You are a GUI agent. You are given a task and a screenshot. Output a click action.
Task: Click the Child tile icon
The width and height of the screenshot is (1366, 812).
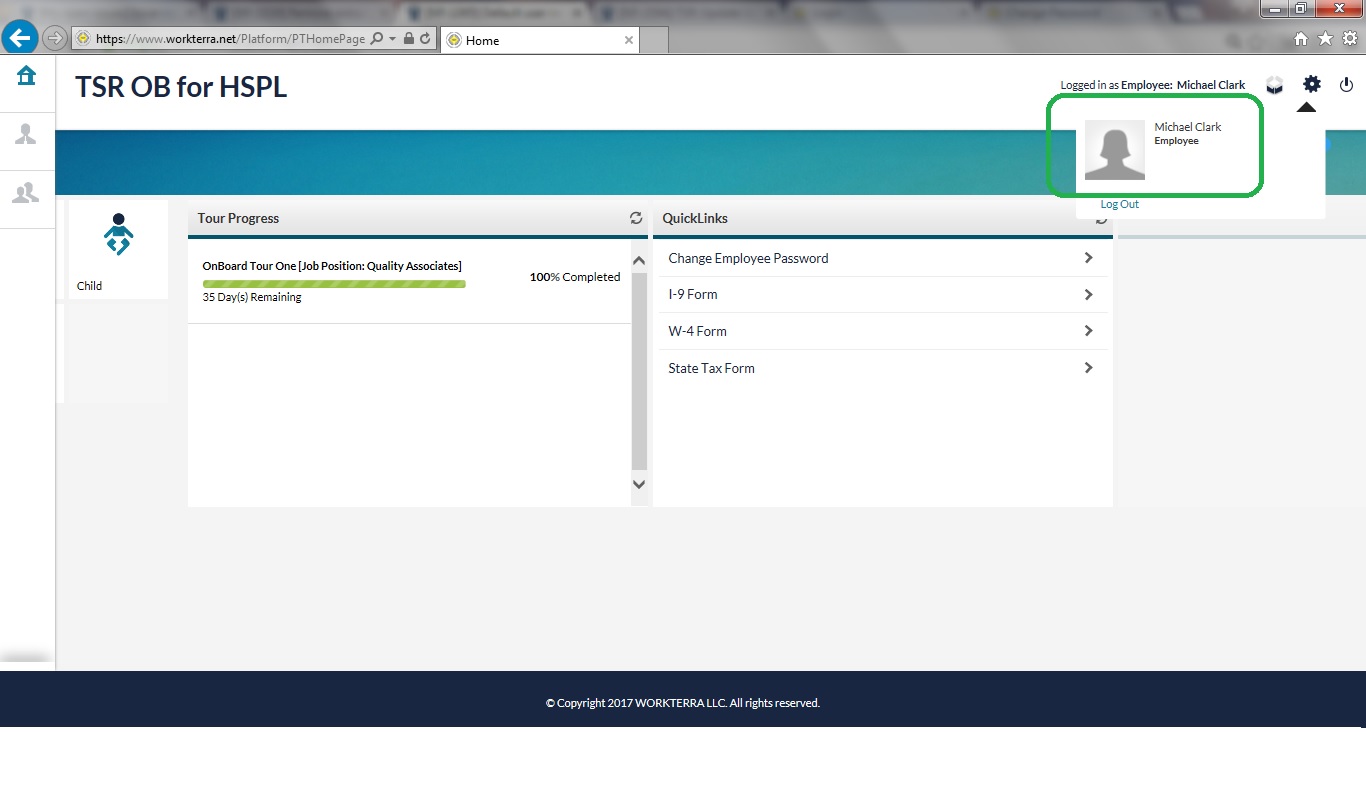click(x=118, y=234)
